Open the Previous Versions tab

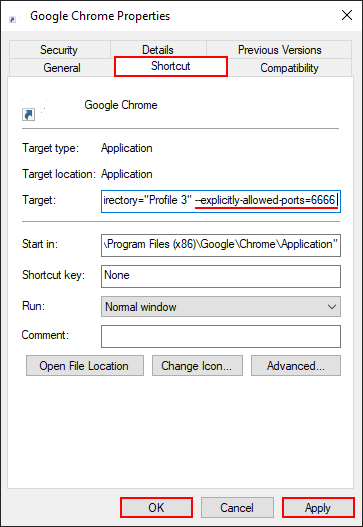coord(279,50)
